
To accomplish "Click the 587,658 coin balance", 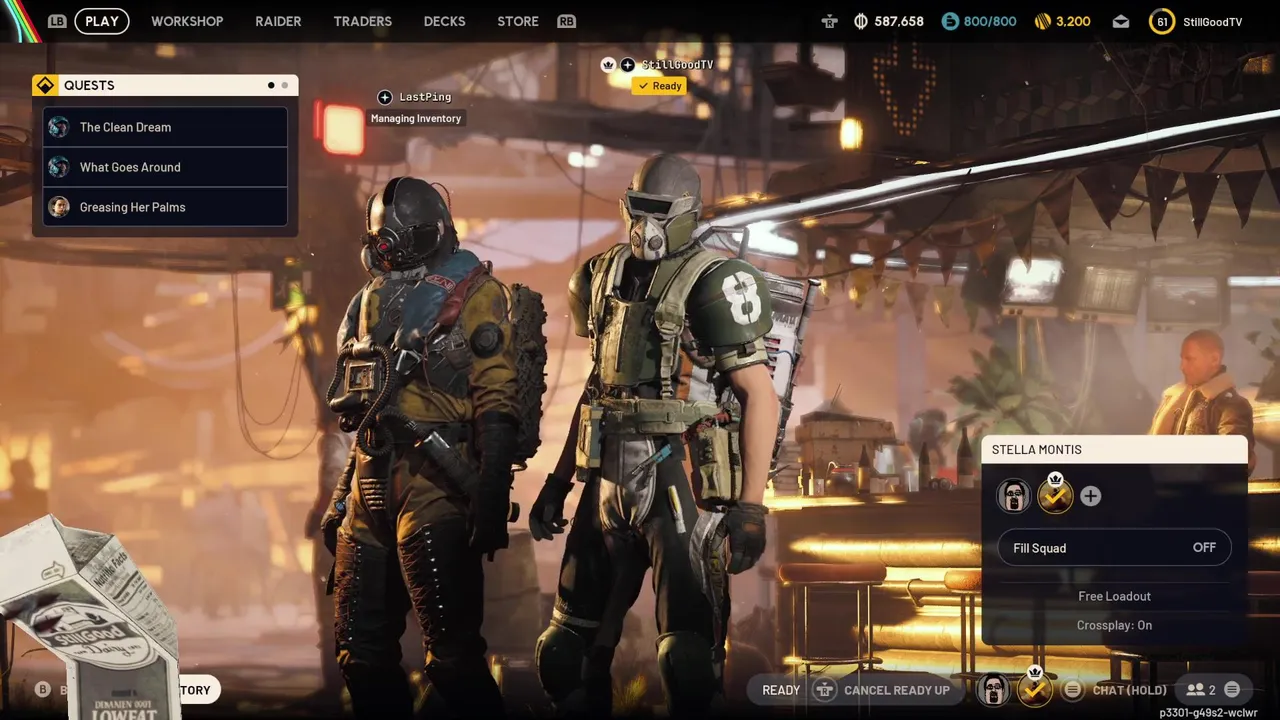I will (898, 21).
